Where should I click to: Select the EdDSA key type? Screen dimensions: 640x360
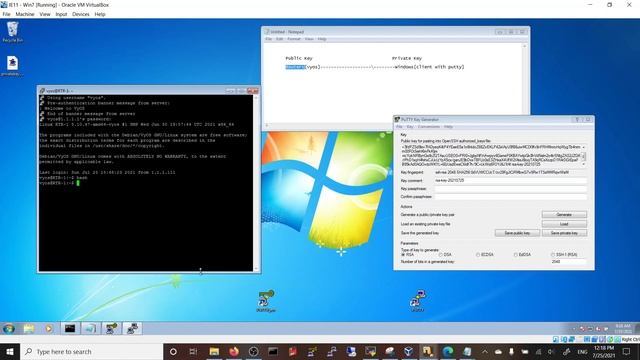click(x=516, y=255)
